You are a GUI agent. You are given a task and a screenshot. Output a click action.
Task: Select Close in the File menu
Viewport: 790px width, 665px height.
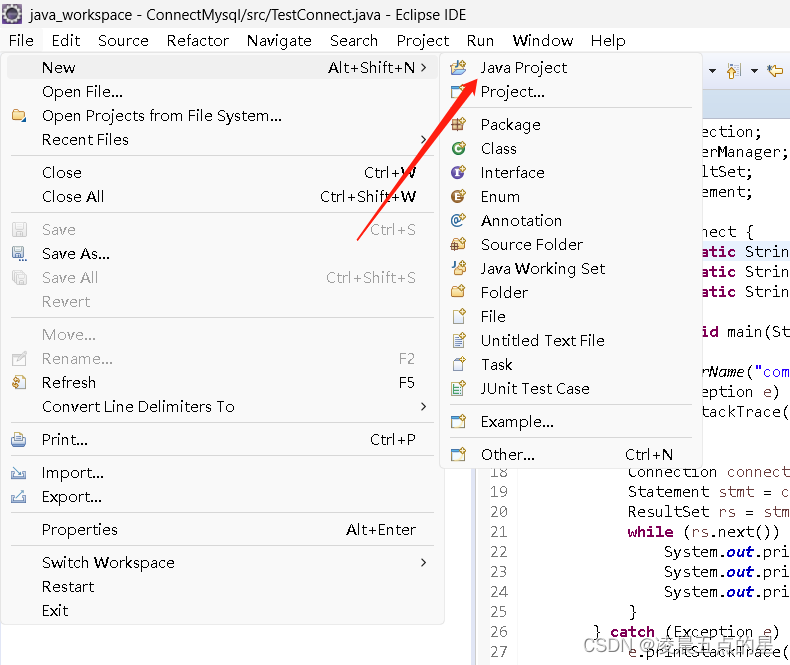click(220, 172)
